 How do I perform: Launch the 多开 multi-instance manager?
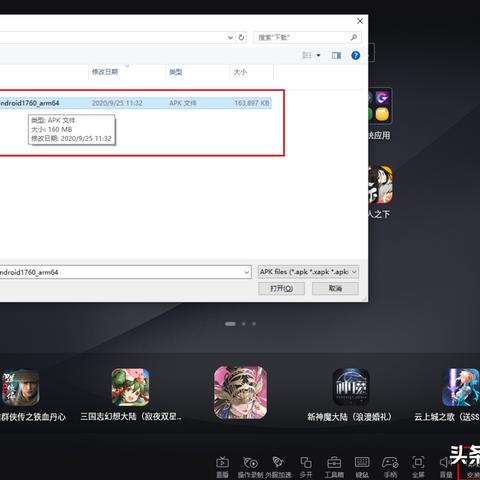coord(306,467)
